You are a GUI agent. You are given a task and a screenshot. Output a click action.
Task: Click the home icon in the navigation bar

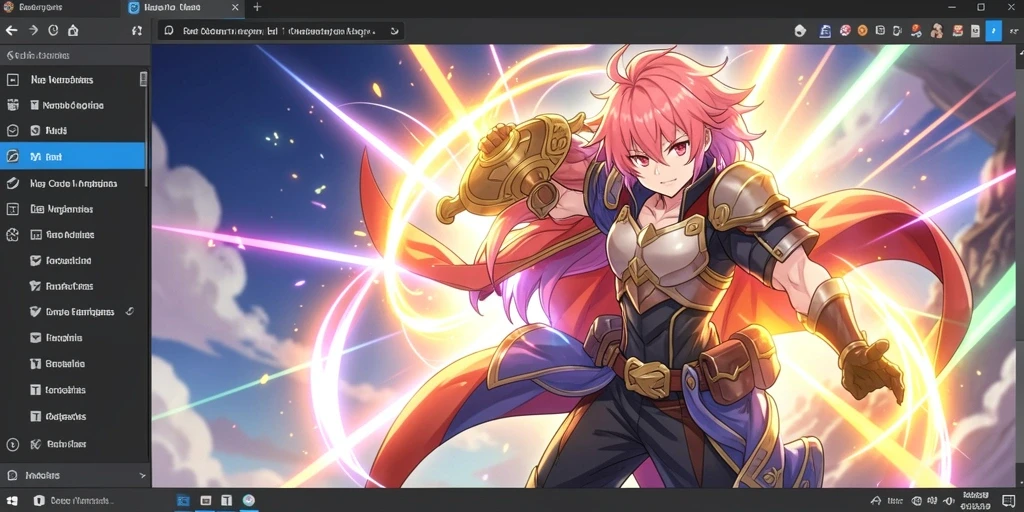click(73, 31)
